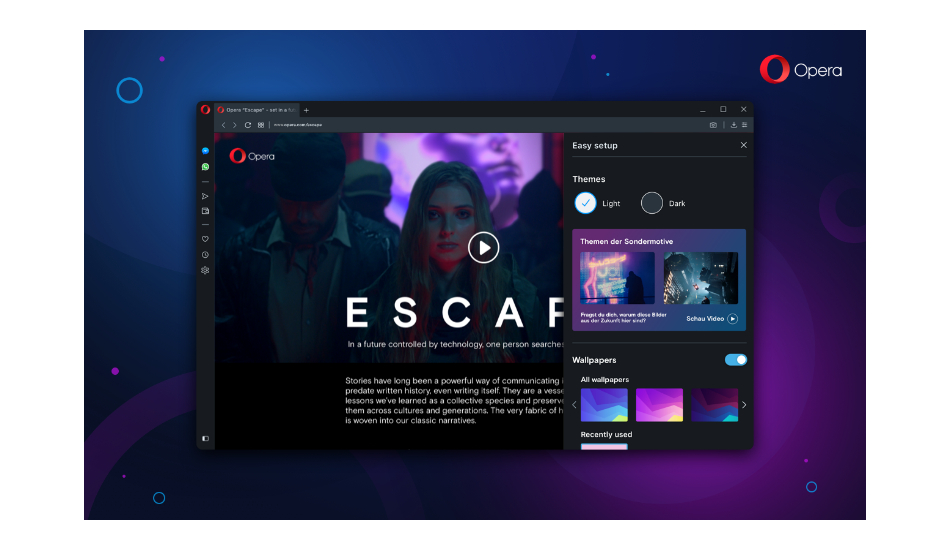Image resolution: width=950 pixels, height=550 pixels.
Task: Open the neon sign theme image
Action: click(x=617, y=278)
